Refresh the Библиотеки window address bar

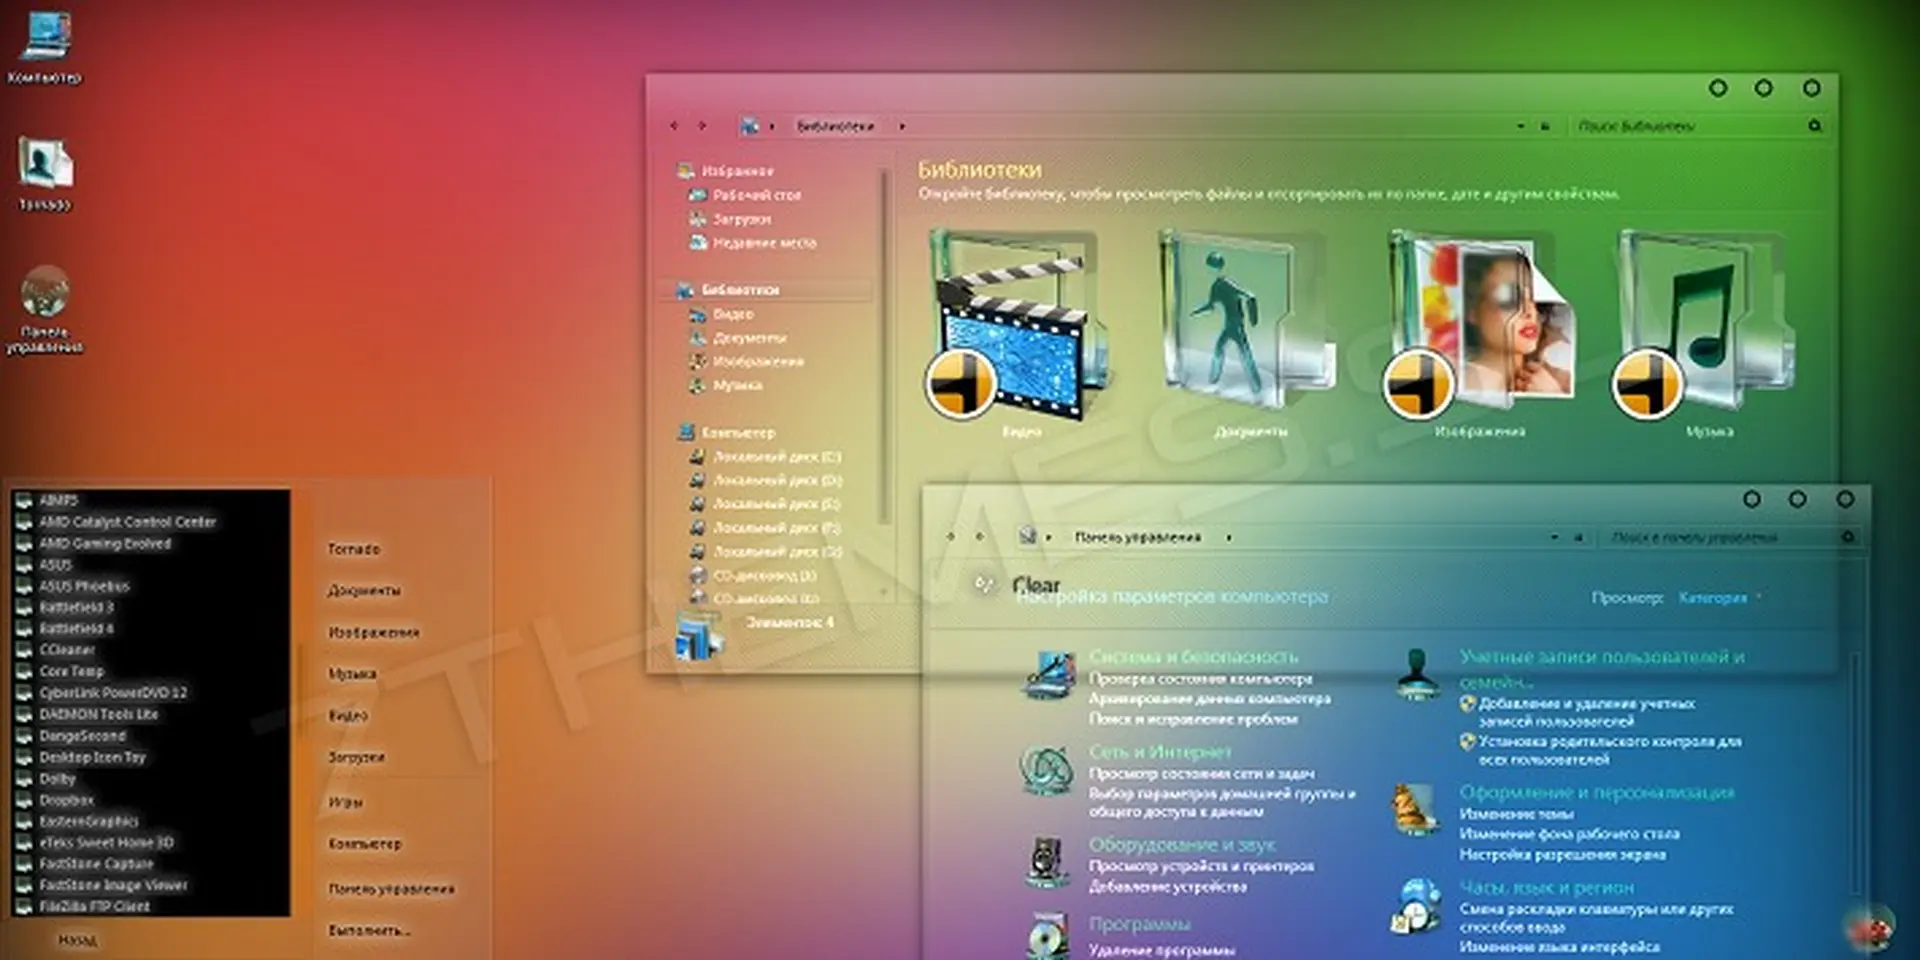click(x=1545, y=126)
